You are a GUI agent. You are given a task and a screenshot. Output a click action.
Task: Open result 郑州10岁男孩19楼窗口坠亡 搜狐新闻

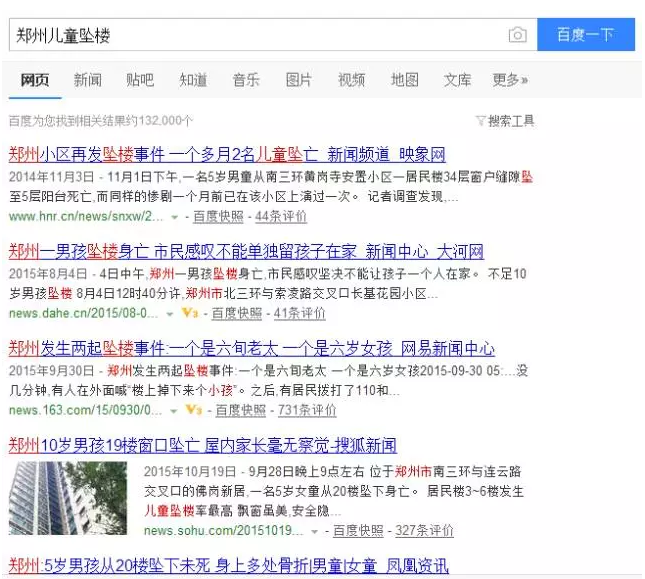203,446
